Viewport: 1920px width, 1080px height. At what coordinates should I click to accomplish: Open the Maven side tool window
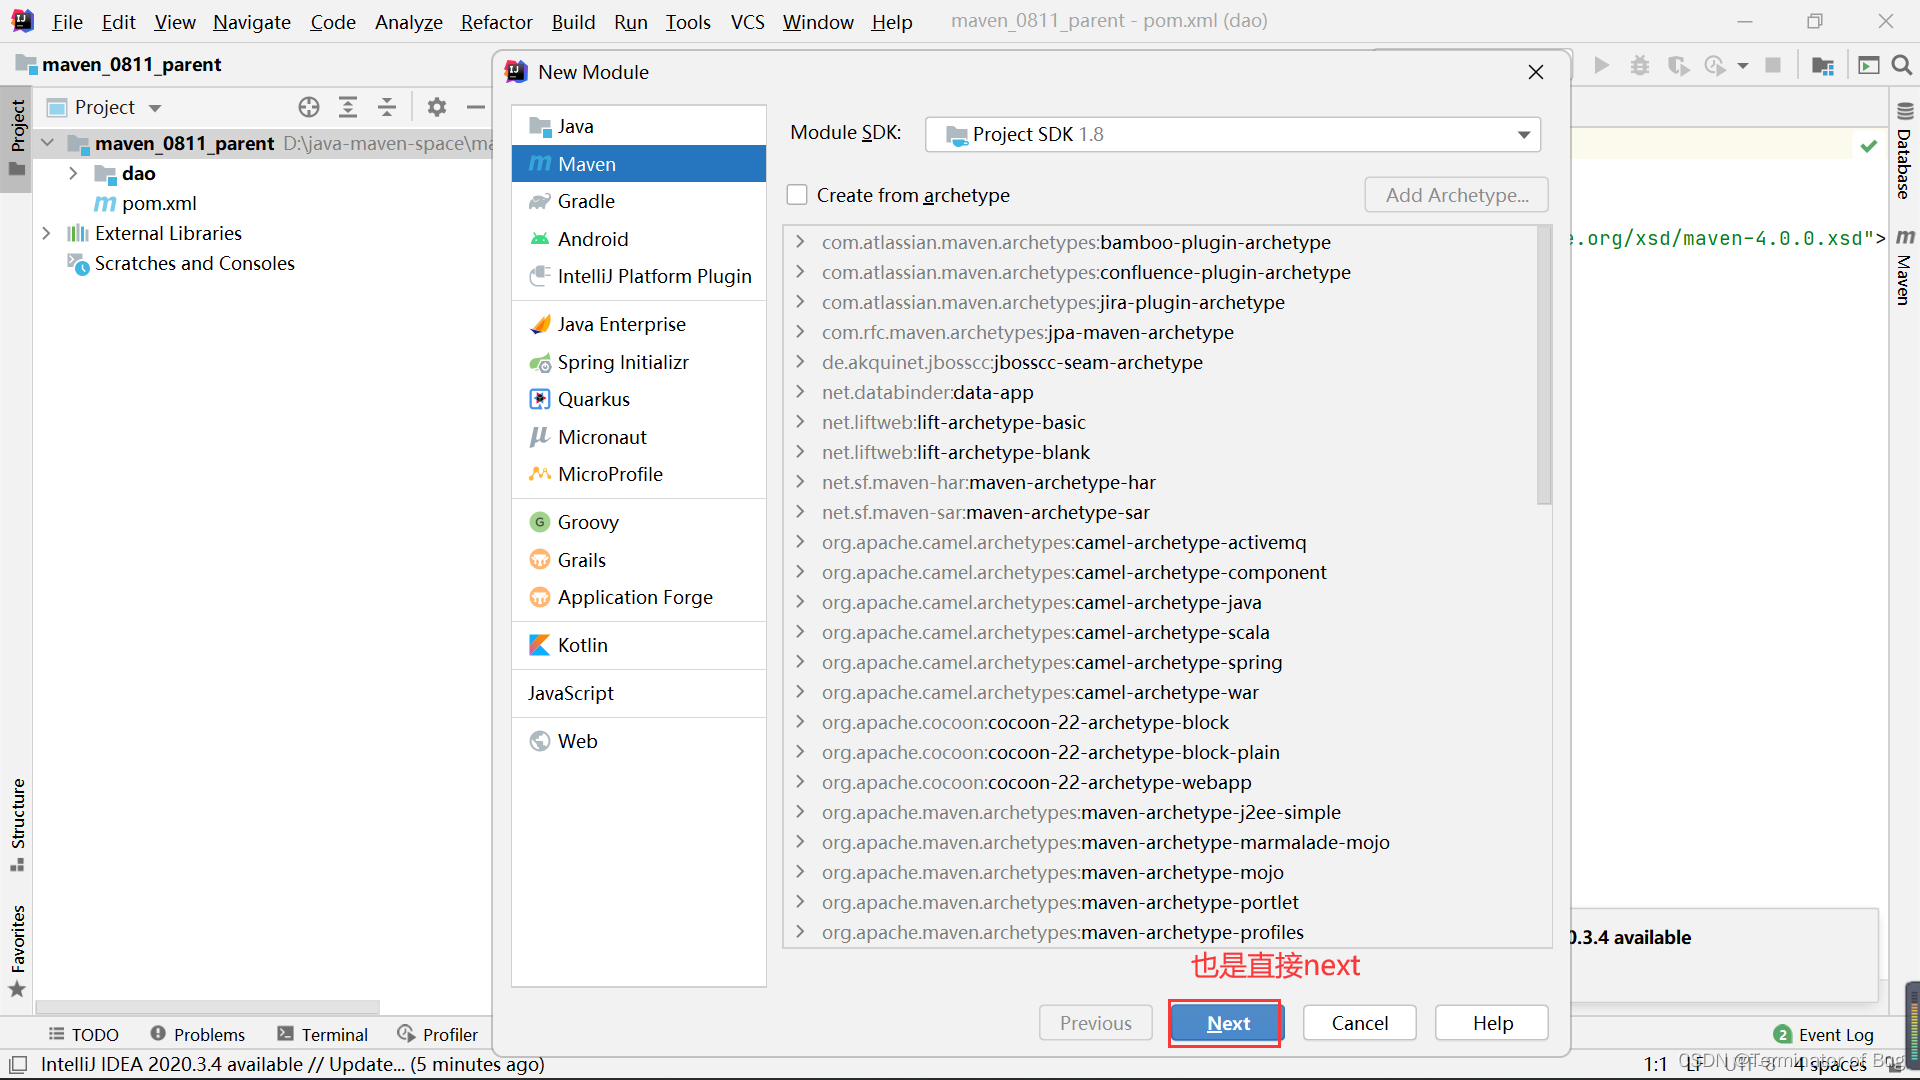[1904, 266]
